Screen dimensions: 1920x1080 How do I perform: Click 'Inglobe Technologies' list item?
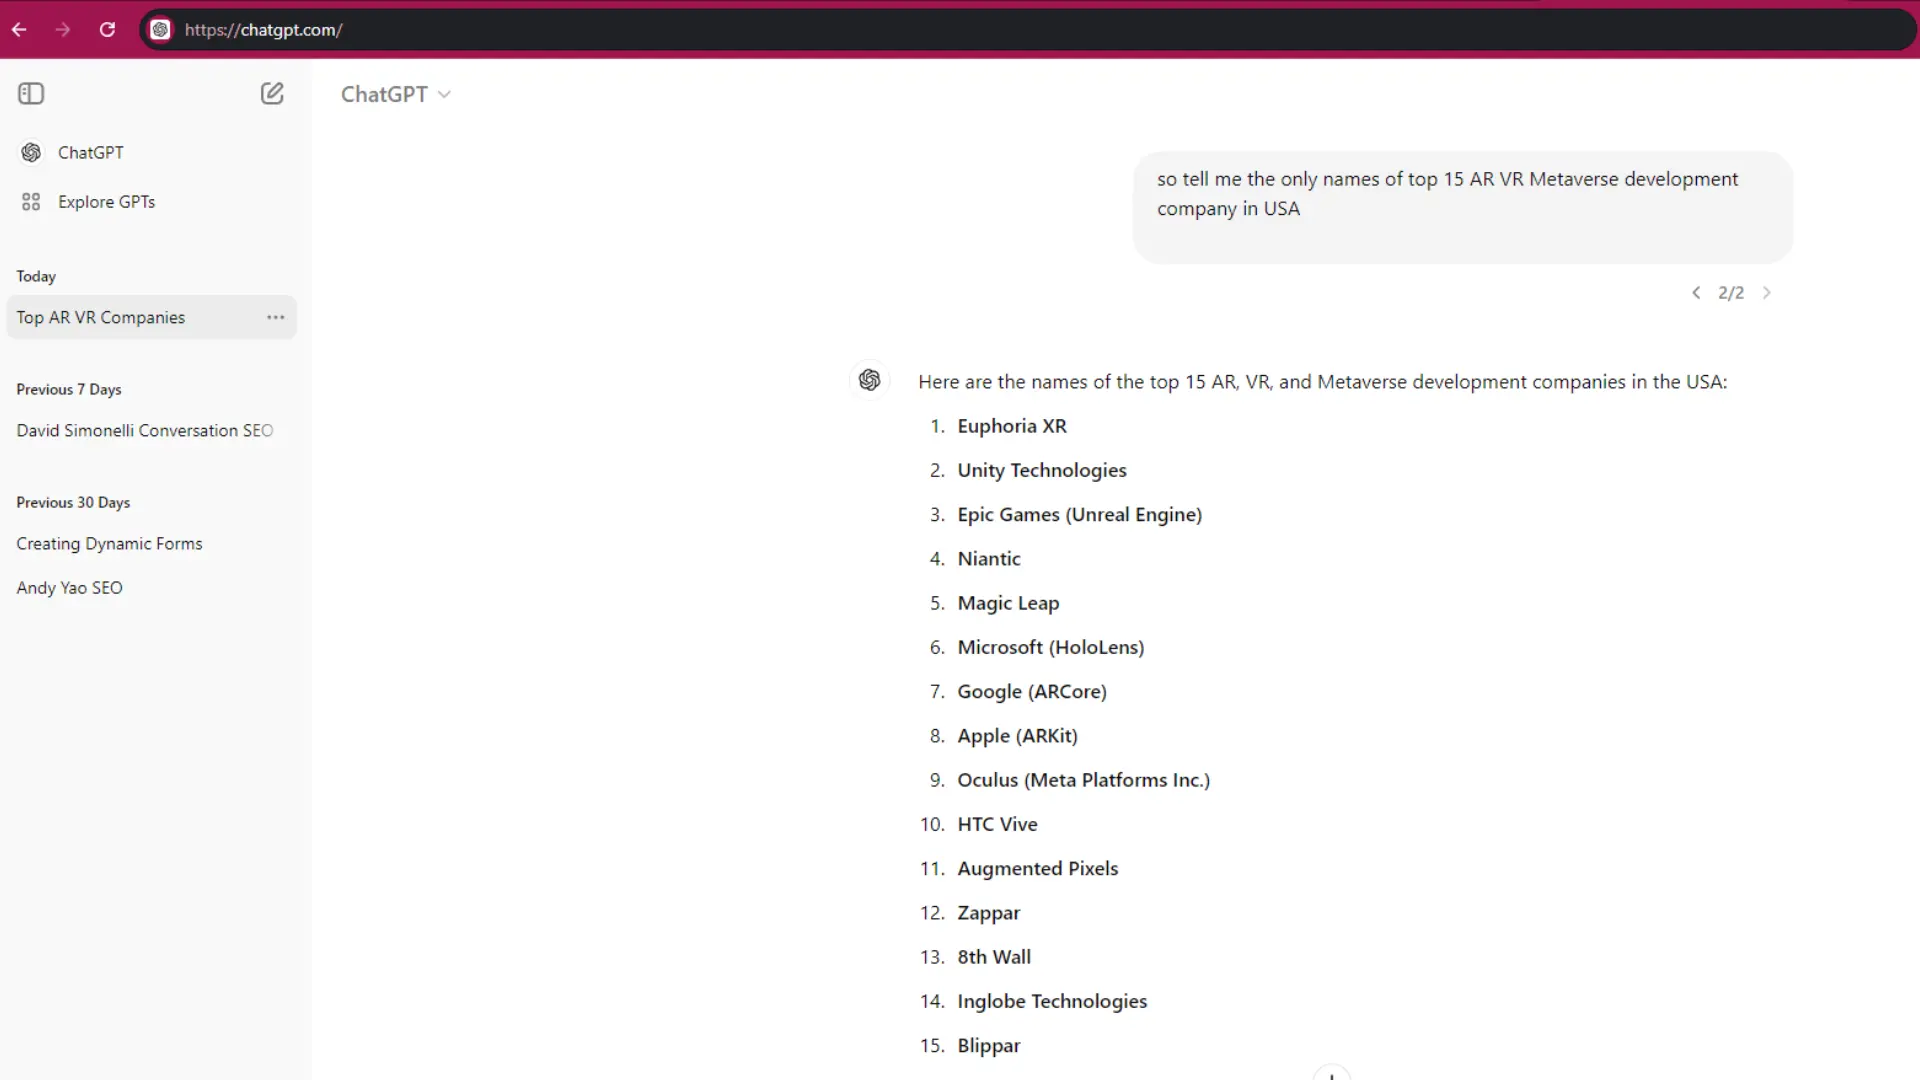(1052, 1002)
